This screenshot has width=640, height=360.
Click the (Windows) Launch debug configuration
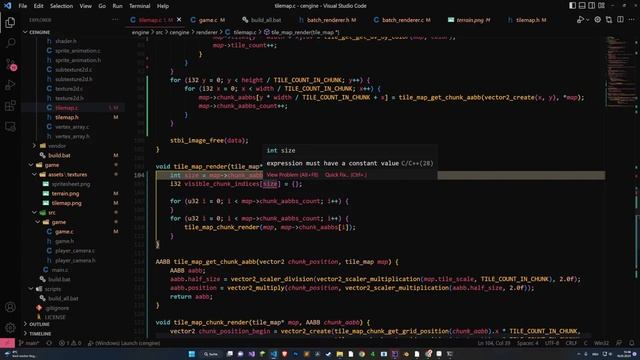124,343
